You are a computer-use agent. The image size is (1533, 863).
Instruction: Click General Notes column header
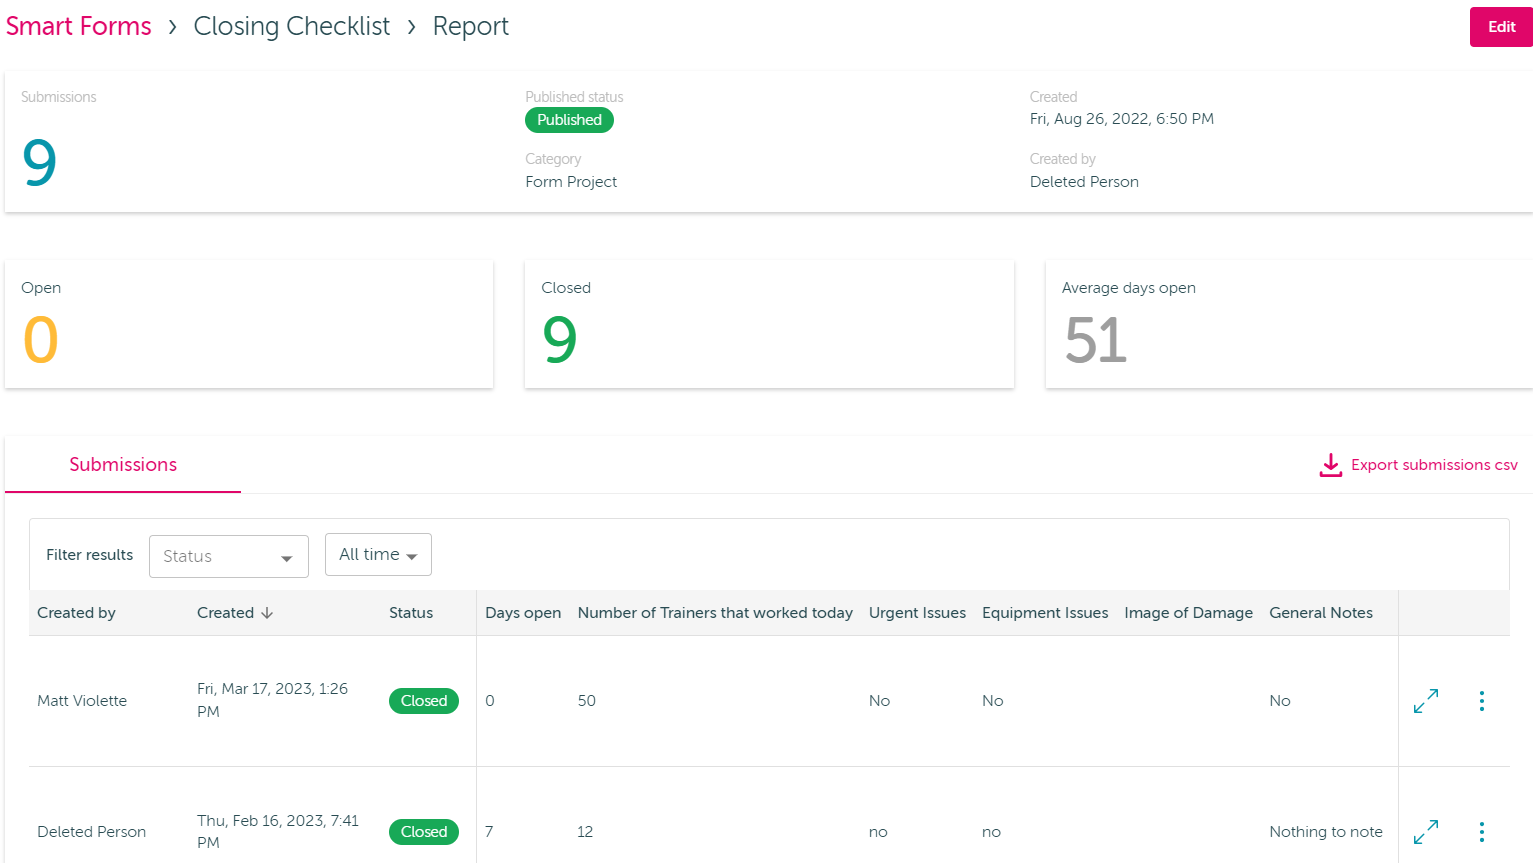1321,613
